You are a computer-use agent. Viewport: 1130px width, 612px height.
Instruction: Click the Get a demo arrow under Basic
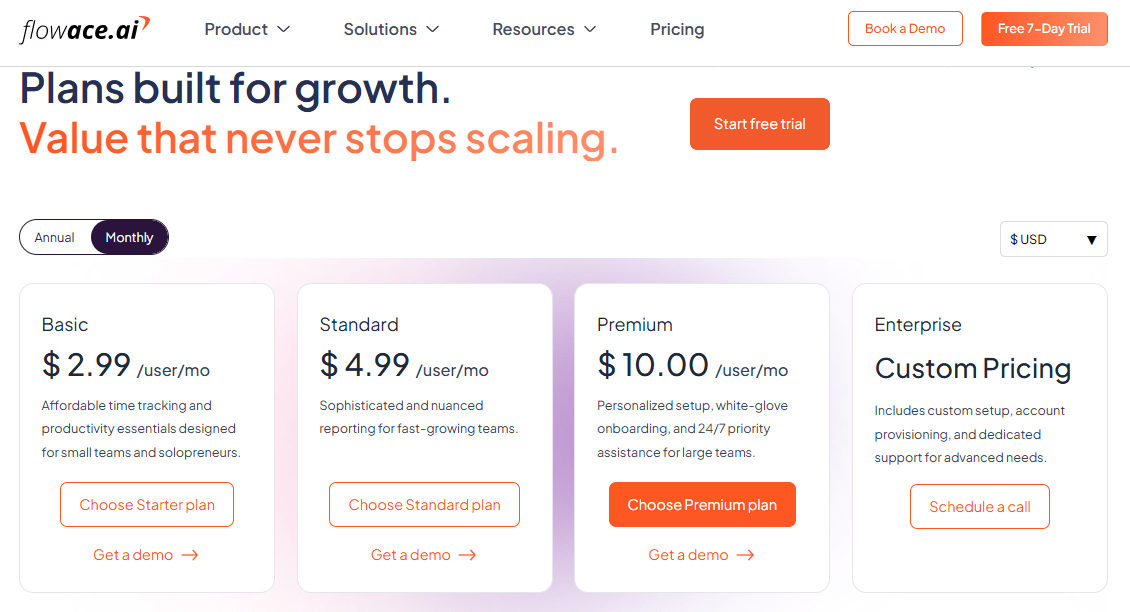click(x=146, y=554)
